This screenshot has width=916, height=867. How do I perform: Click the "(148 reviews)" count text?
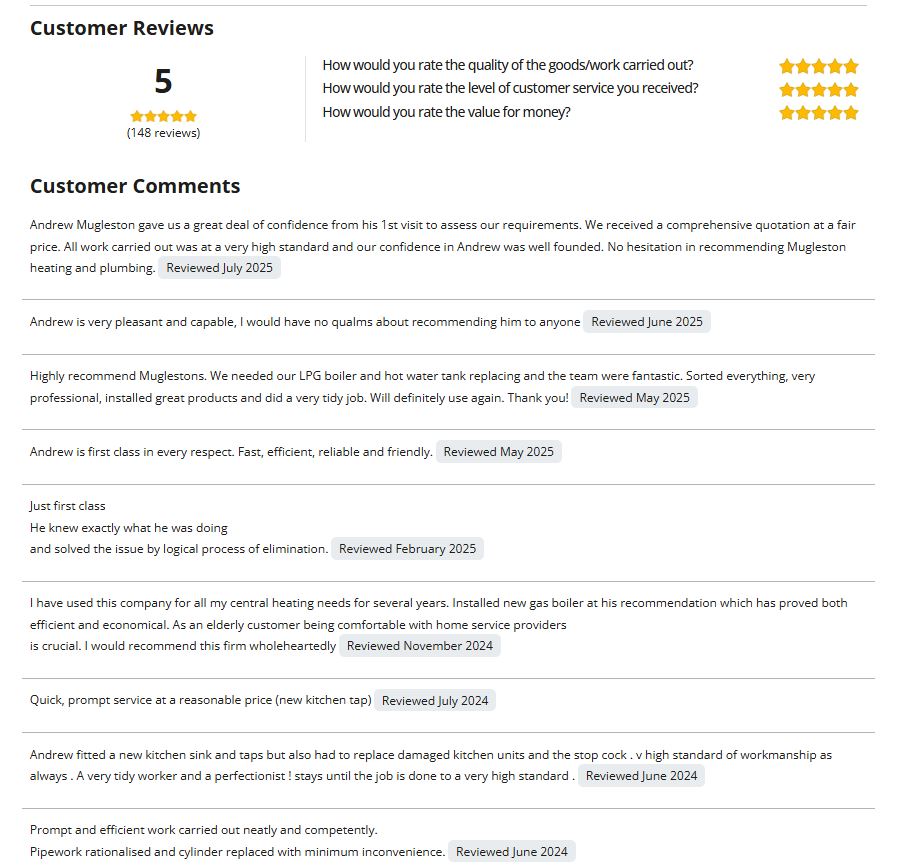tap(163, 133)
